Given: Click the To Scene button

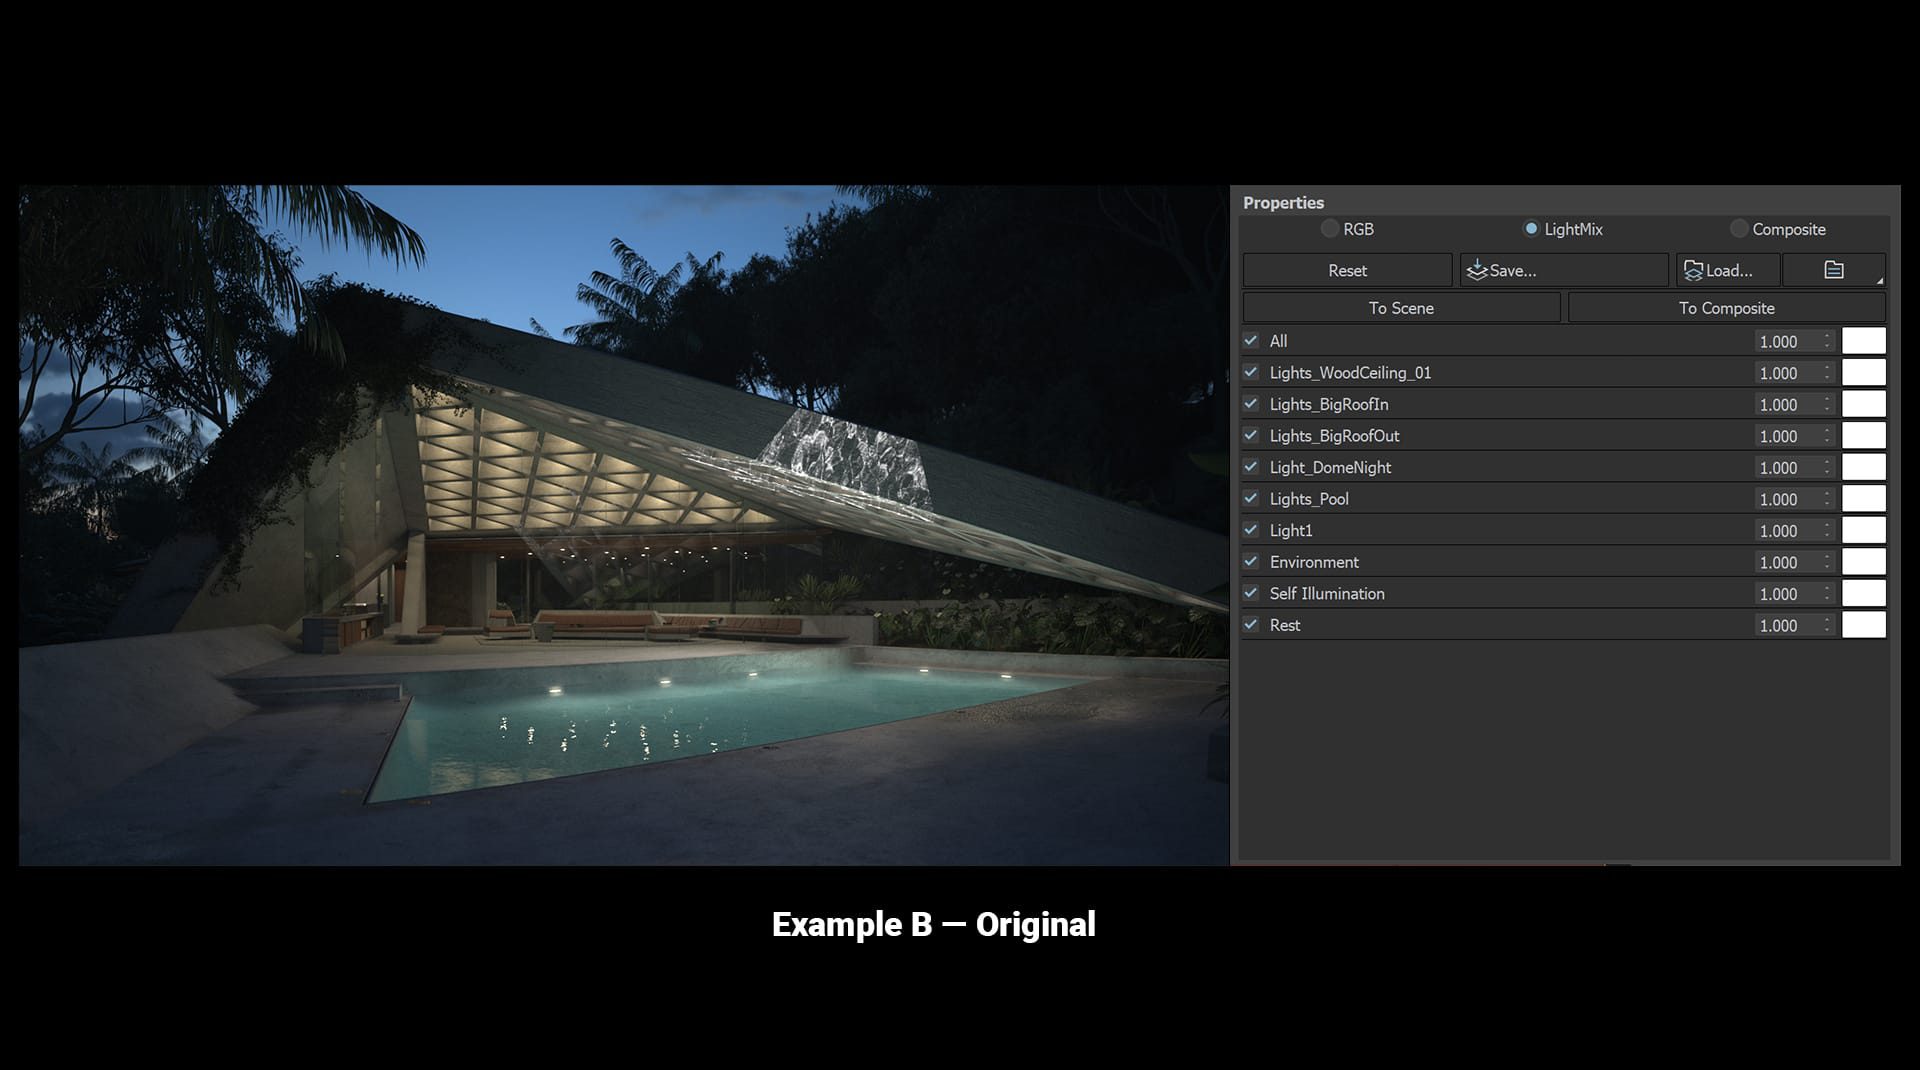Looking at the screenshot, I should click(1401, 308).
